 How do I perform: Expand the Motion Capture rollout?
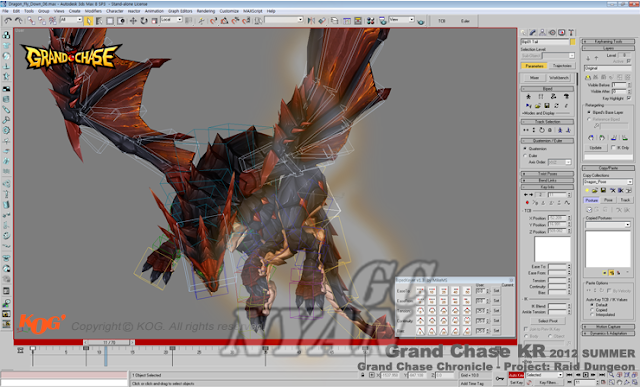click(608, 327)
